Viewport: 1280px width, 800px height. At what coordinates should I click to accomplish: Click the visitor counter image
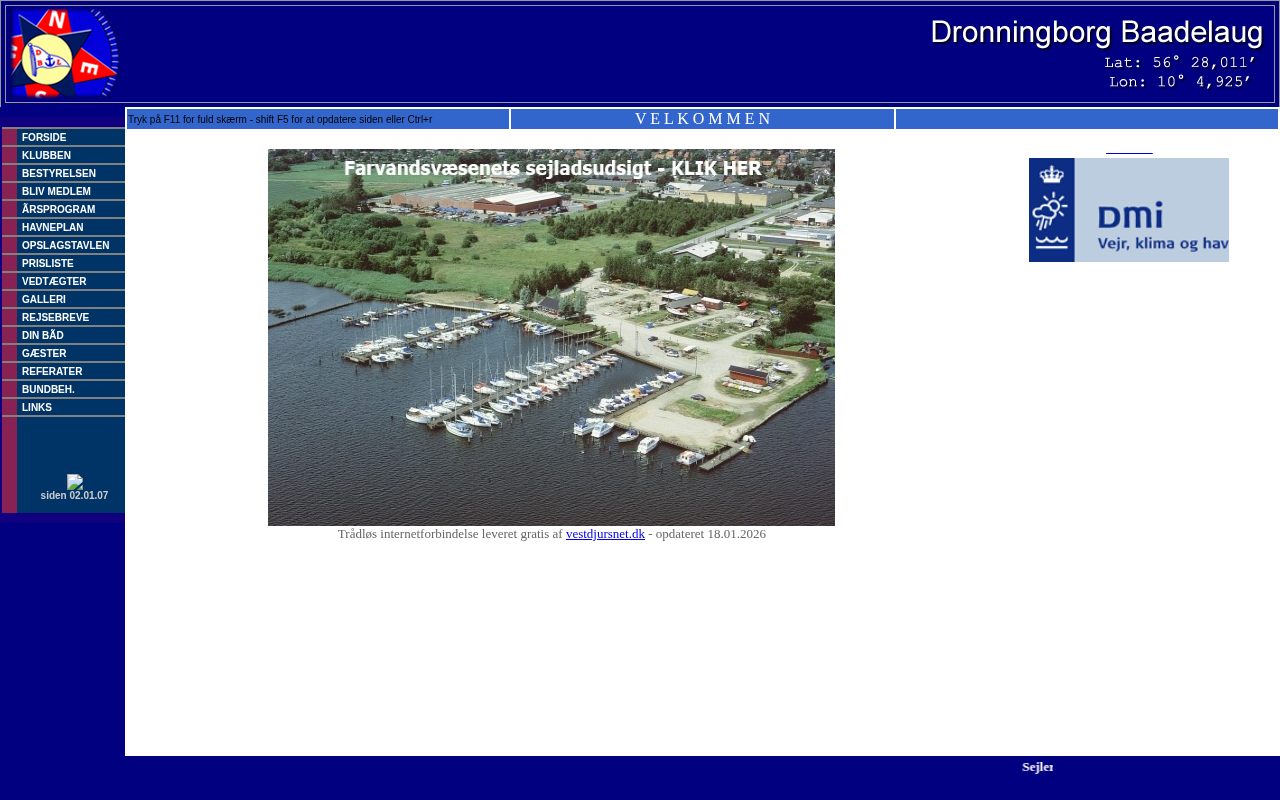point(75,482)
